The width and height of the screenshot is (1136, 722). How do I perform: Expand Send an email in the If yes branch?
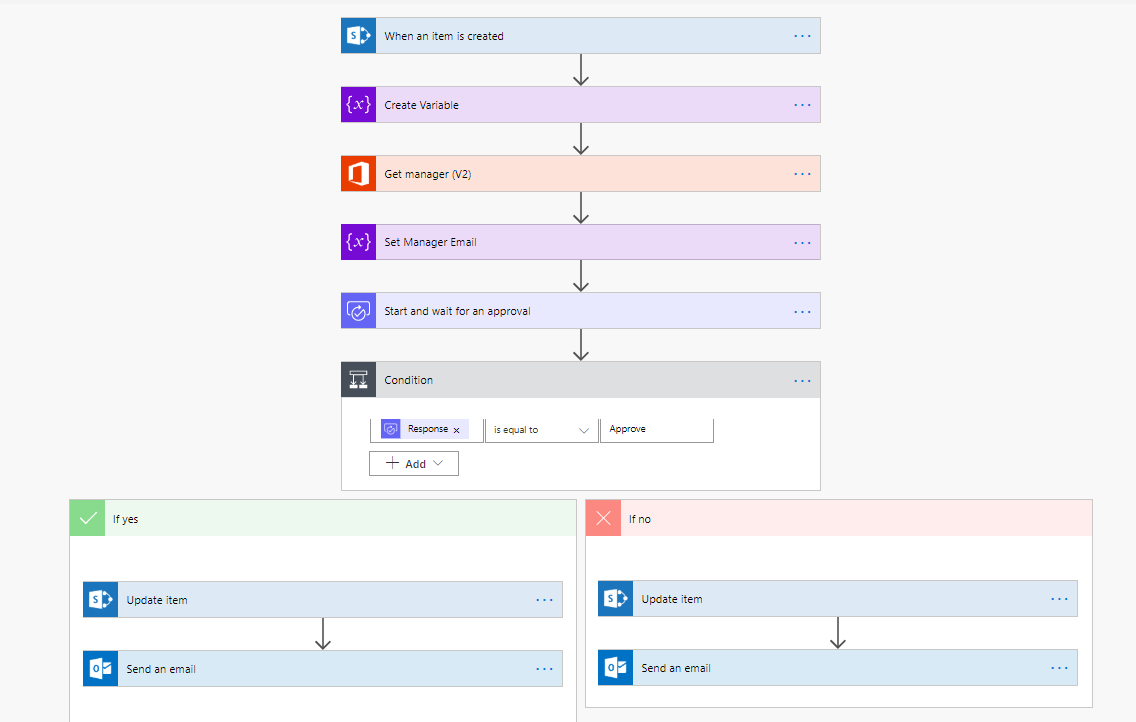coord(322,668)
